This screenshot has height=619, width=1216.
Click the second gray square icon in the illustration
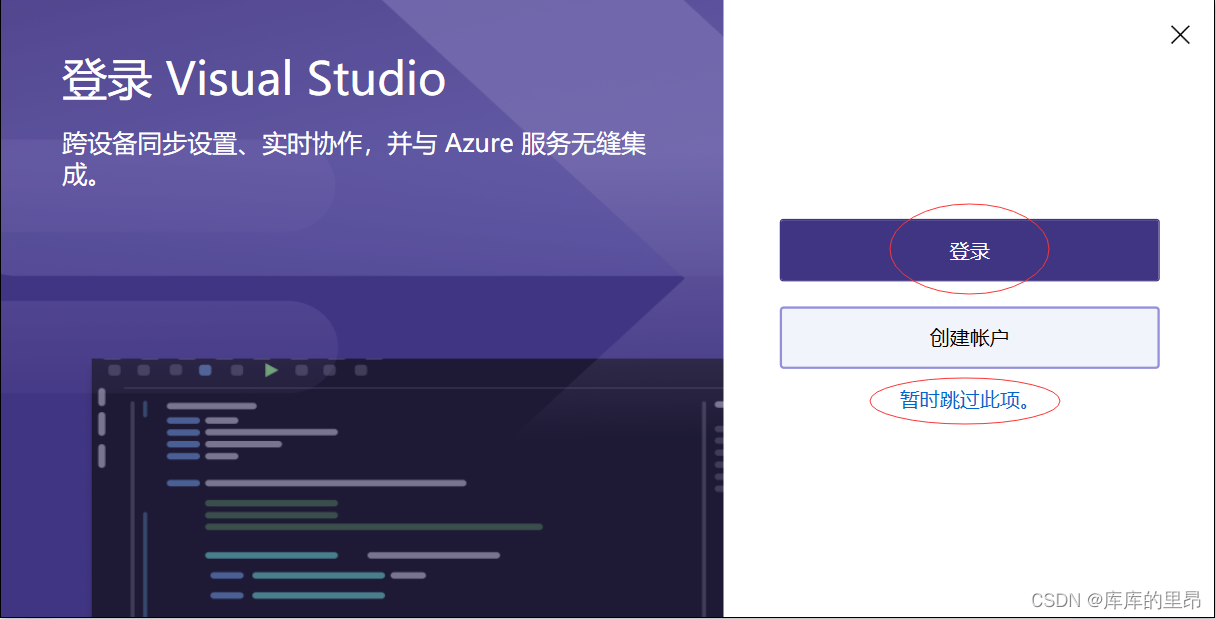pos(143,370)
